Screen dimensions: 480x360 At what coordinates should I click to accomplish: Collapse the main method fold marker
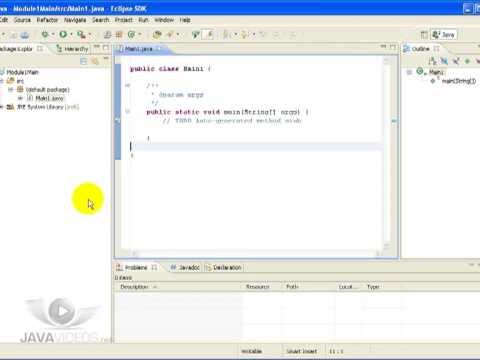click(x=127, y=111)
